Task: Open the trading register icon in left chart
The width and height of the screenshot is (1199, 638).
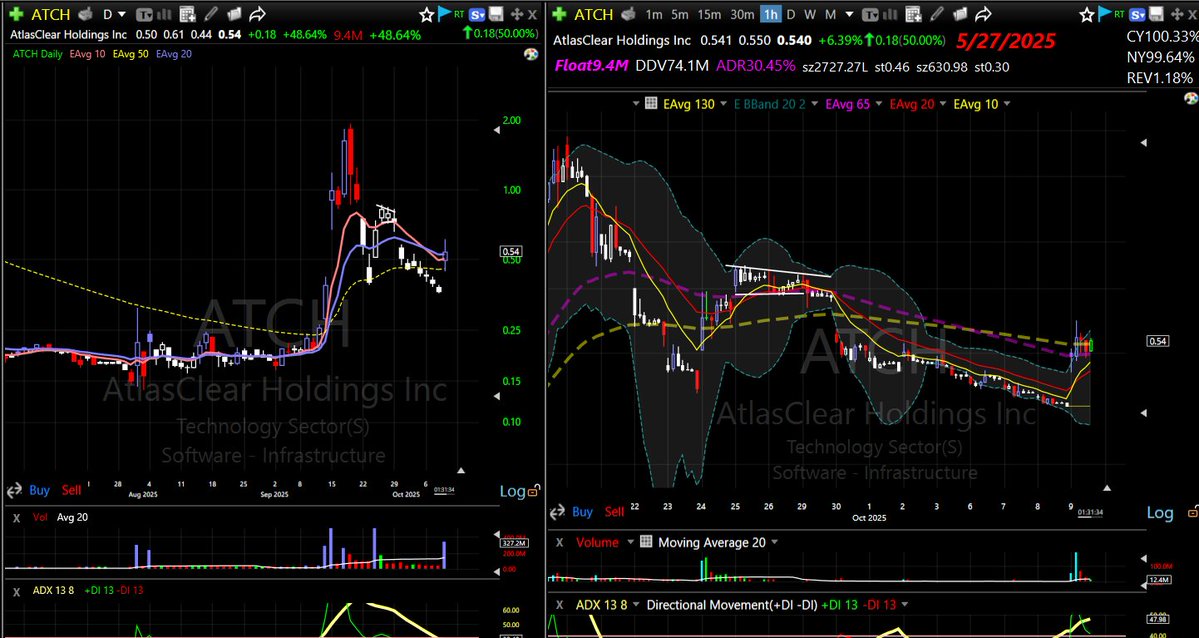Action: click(x=86, y=14)
